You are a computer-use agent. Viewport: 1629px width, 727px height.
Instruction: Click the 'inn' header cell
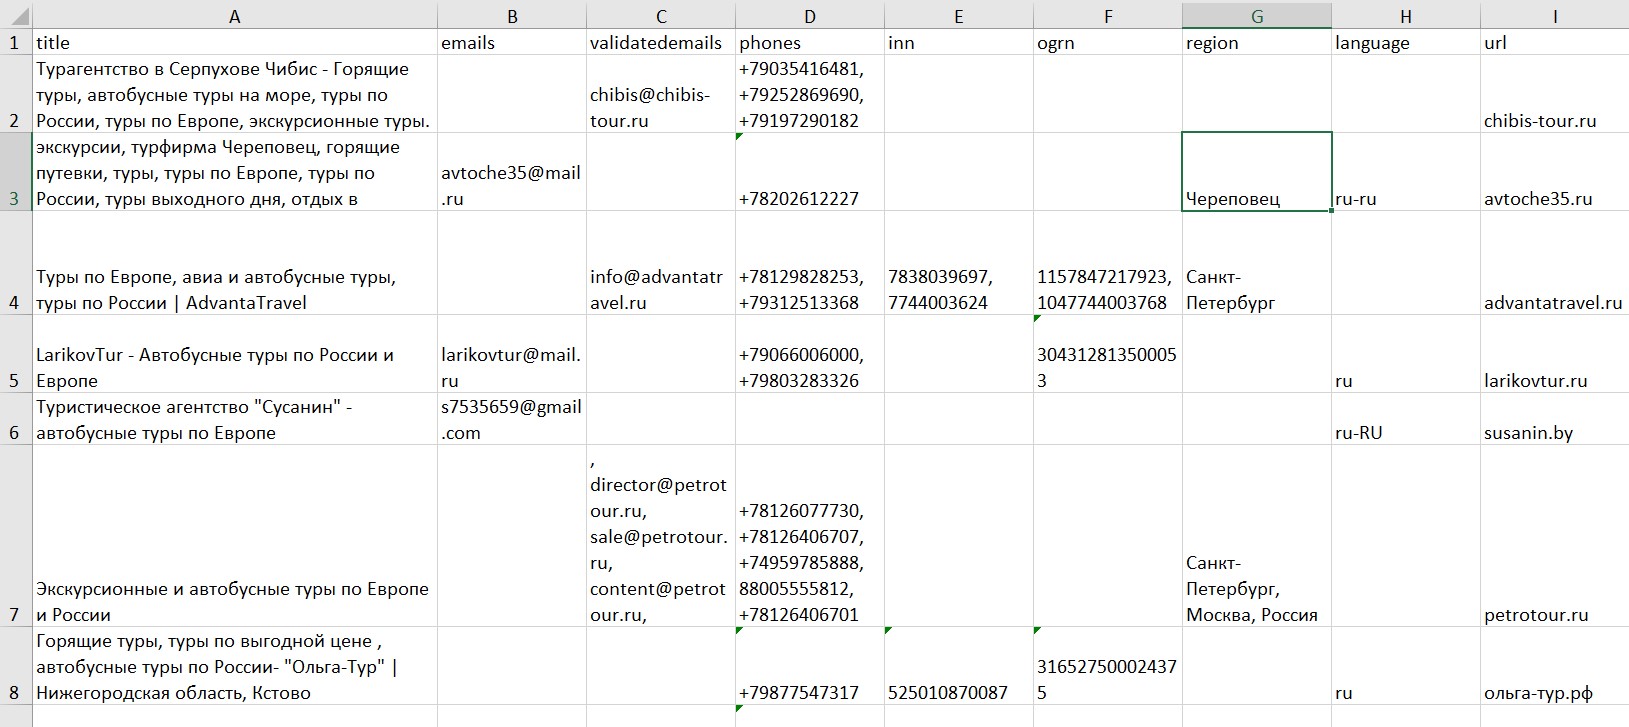click(959, 42)
